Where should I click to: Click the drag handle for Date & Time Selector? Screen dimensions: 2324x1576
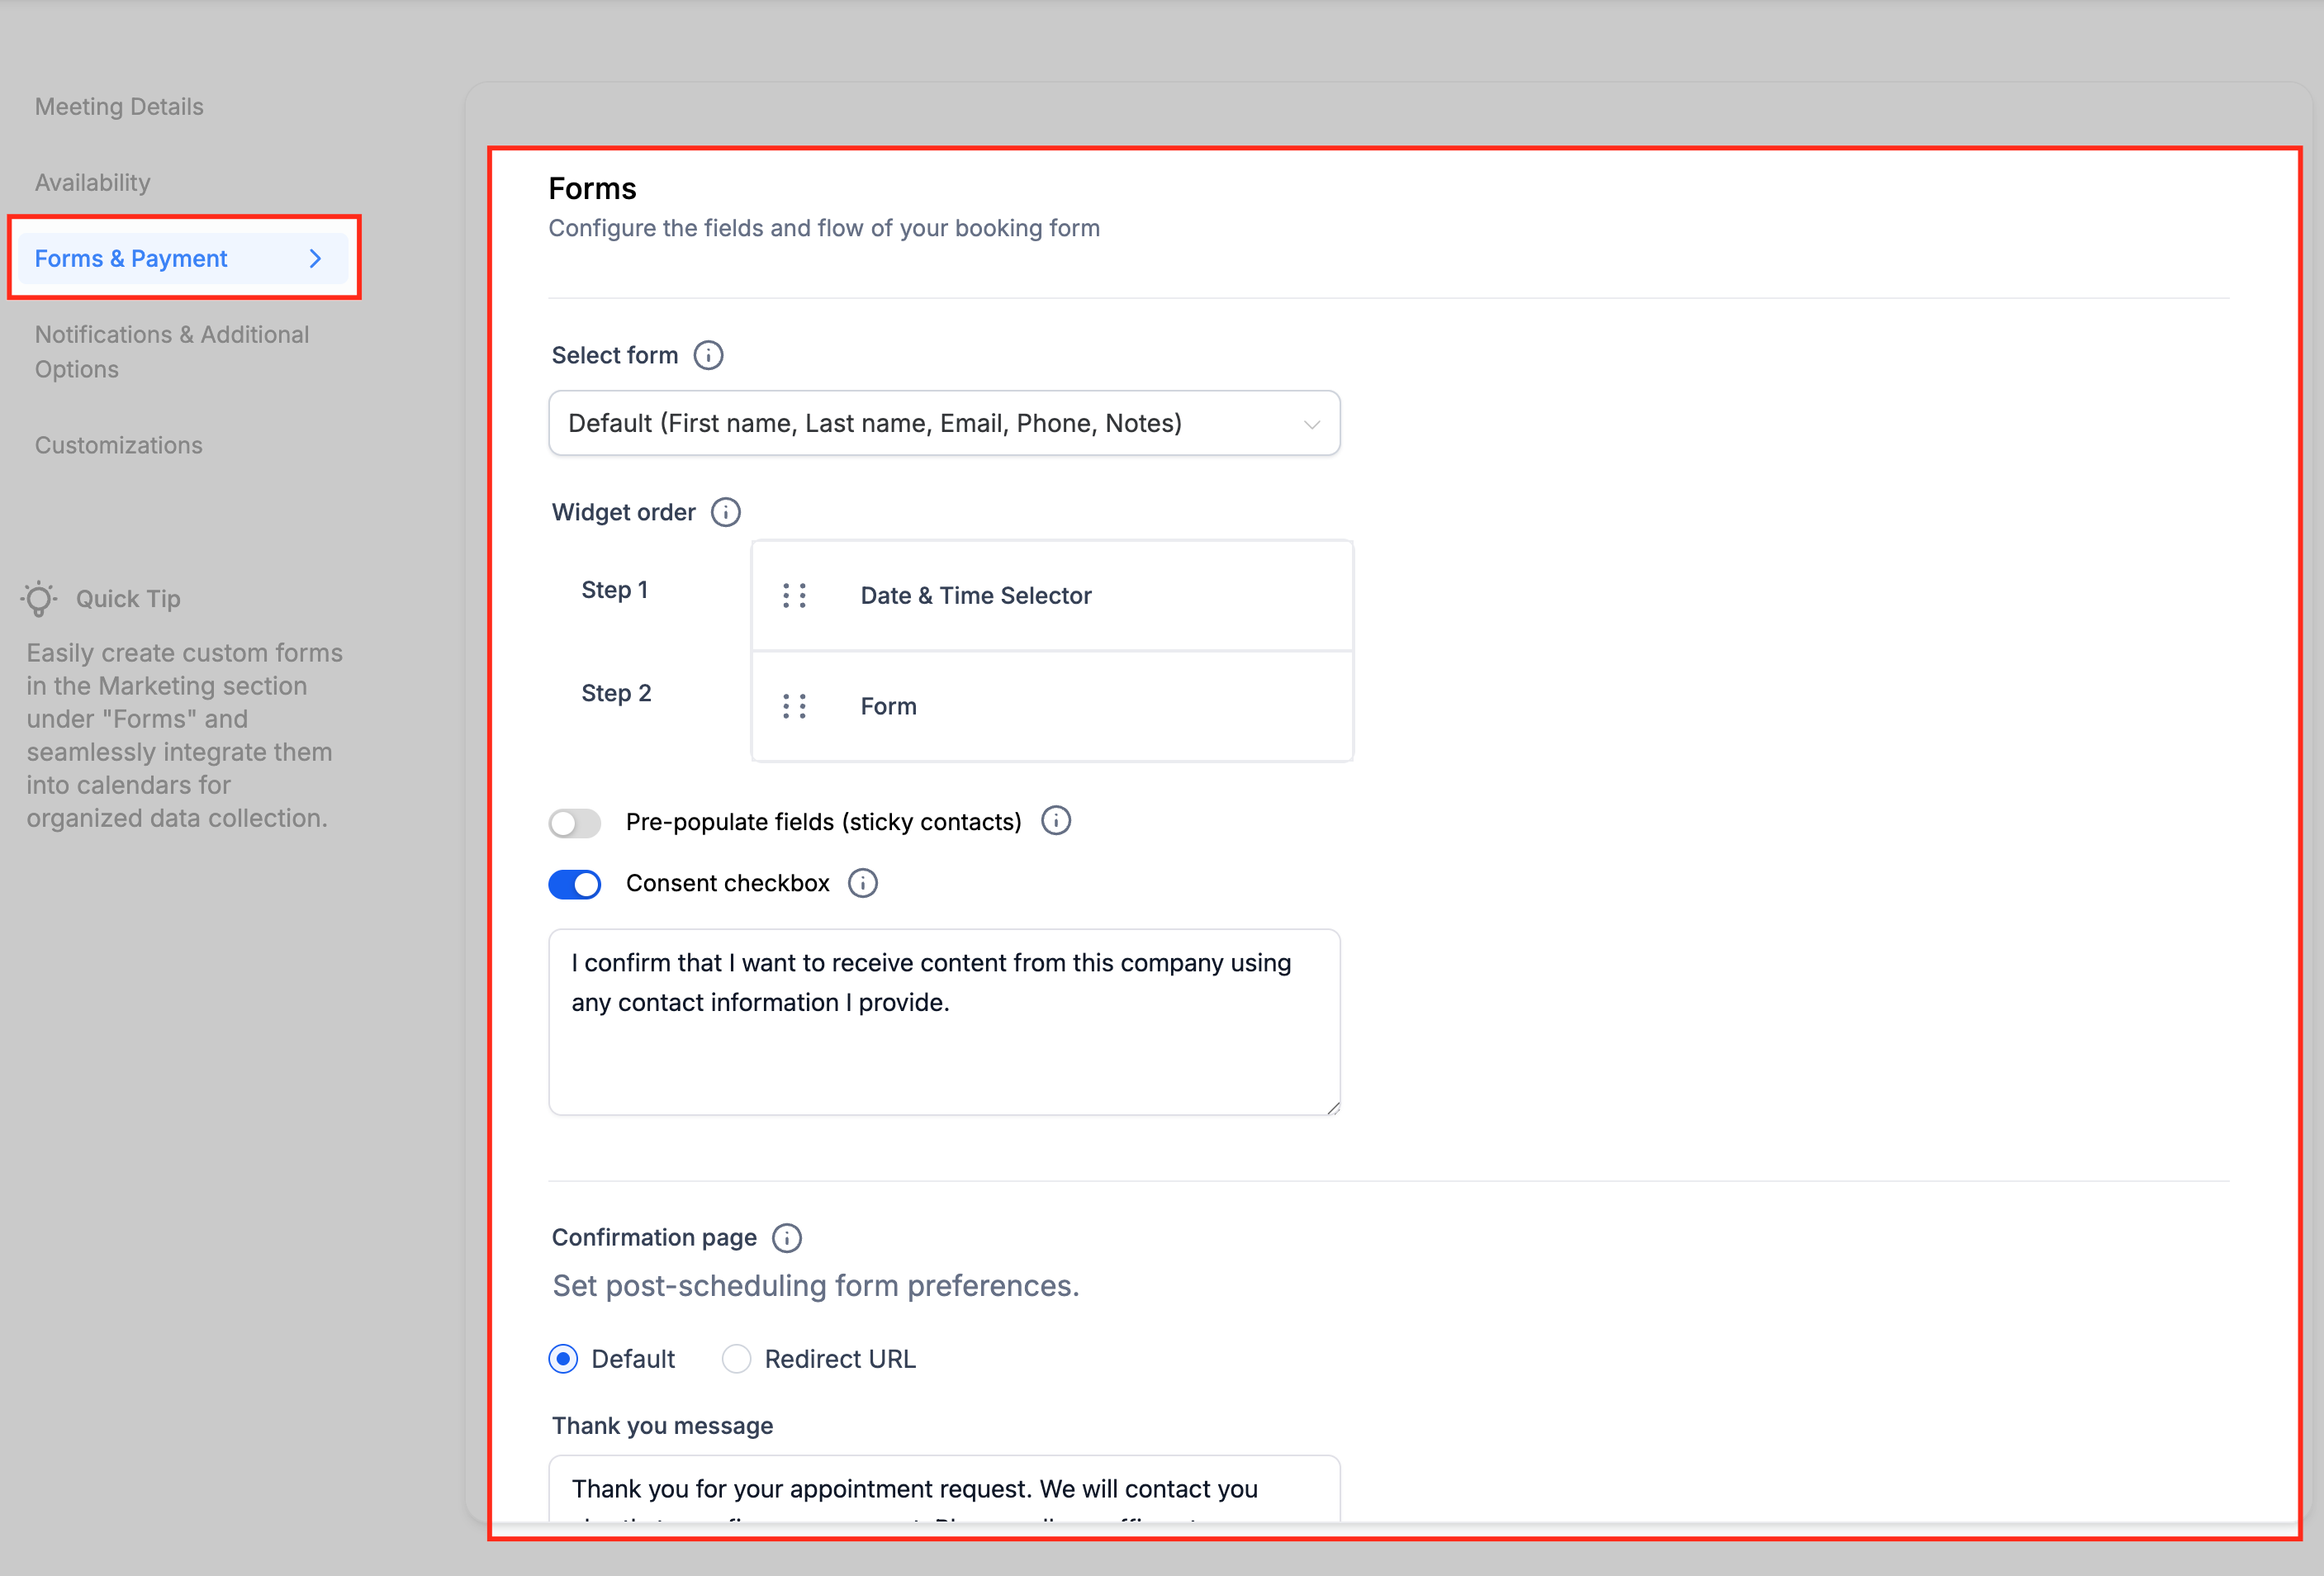[794, 596]
